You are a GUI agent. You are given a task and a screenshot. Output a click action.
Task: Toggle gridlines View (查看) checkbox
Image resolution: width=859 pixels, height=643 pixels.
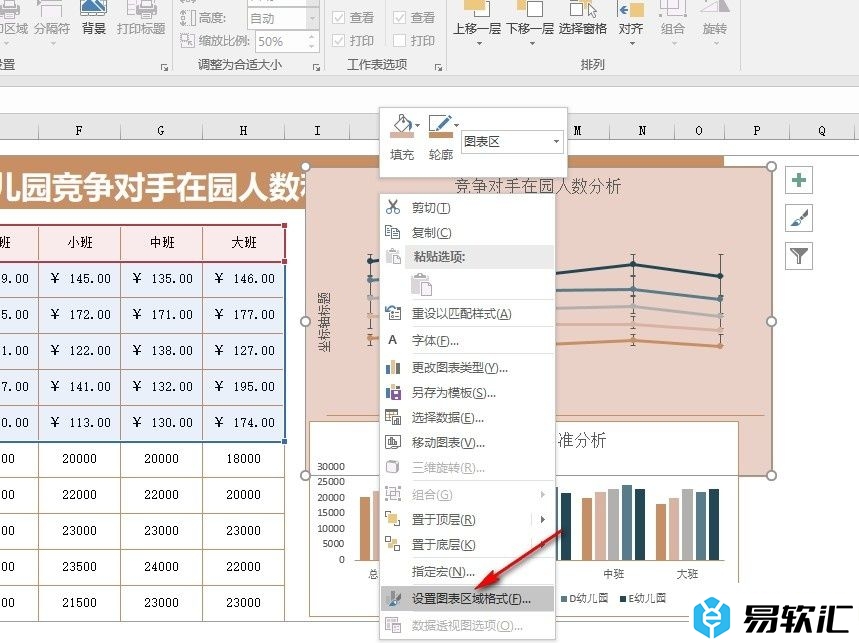click(339, 18)
